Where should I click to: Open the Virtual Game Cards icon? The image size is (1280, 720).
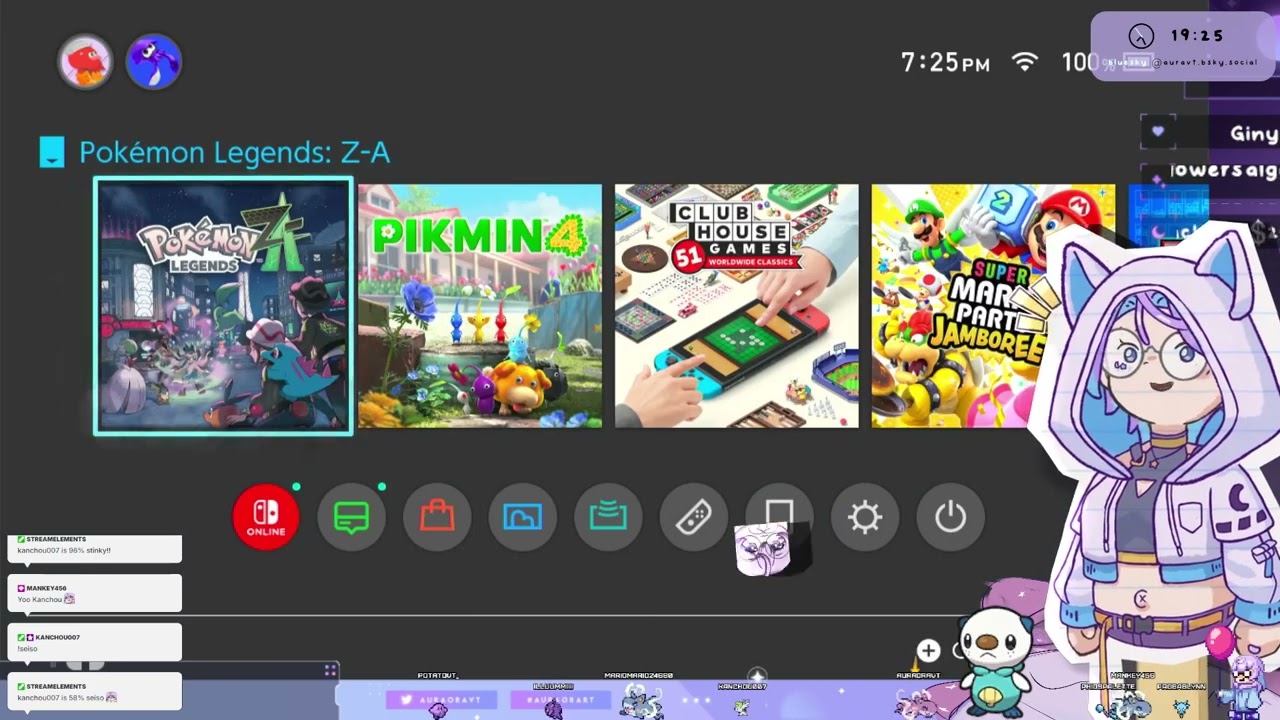[779, 517]
